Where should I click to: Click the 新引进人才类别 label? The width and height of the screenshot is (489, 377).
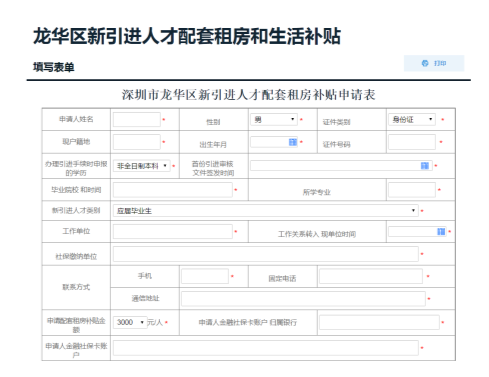(76, 210)
